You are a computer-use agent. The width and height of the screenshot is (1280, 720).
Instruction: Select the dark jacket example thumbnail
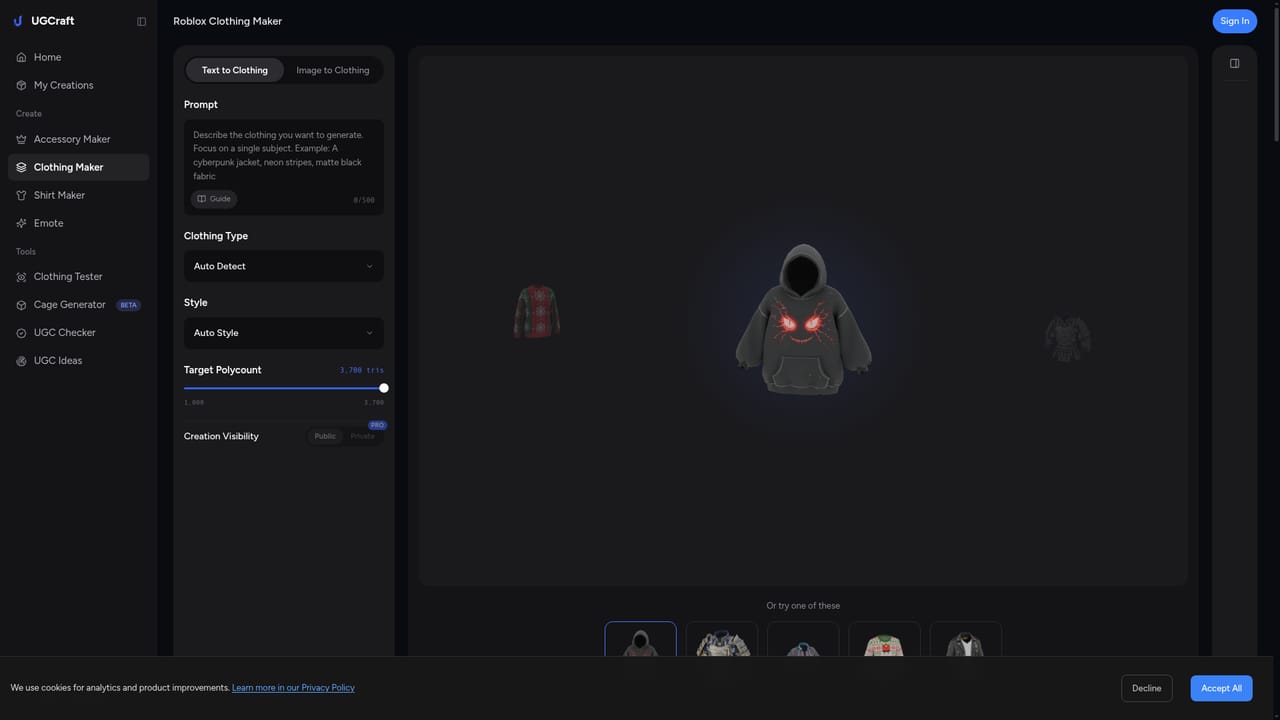pyautogui.click(x=965, y=640)
